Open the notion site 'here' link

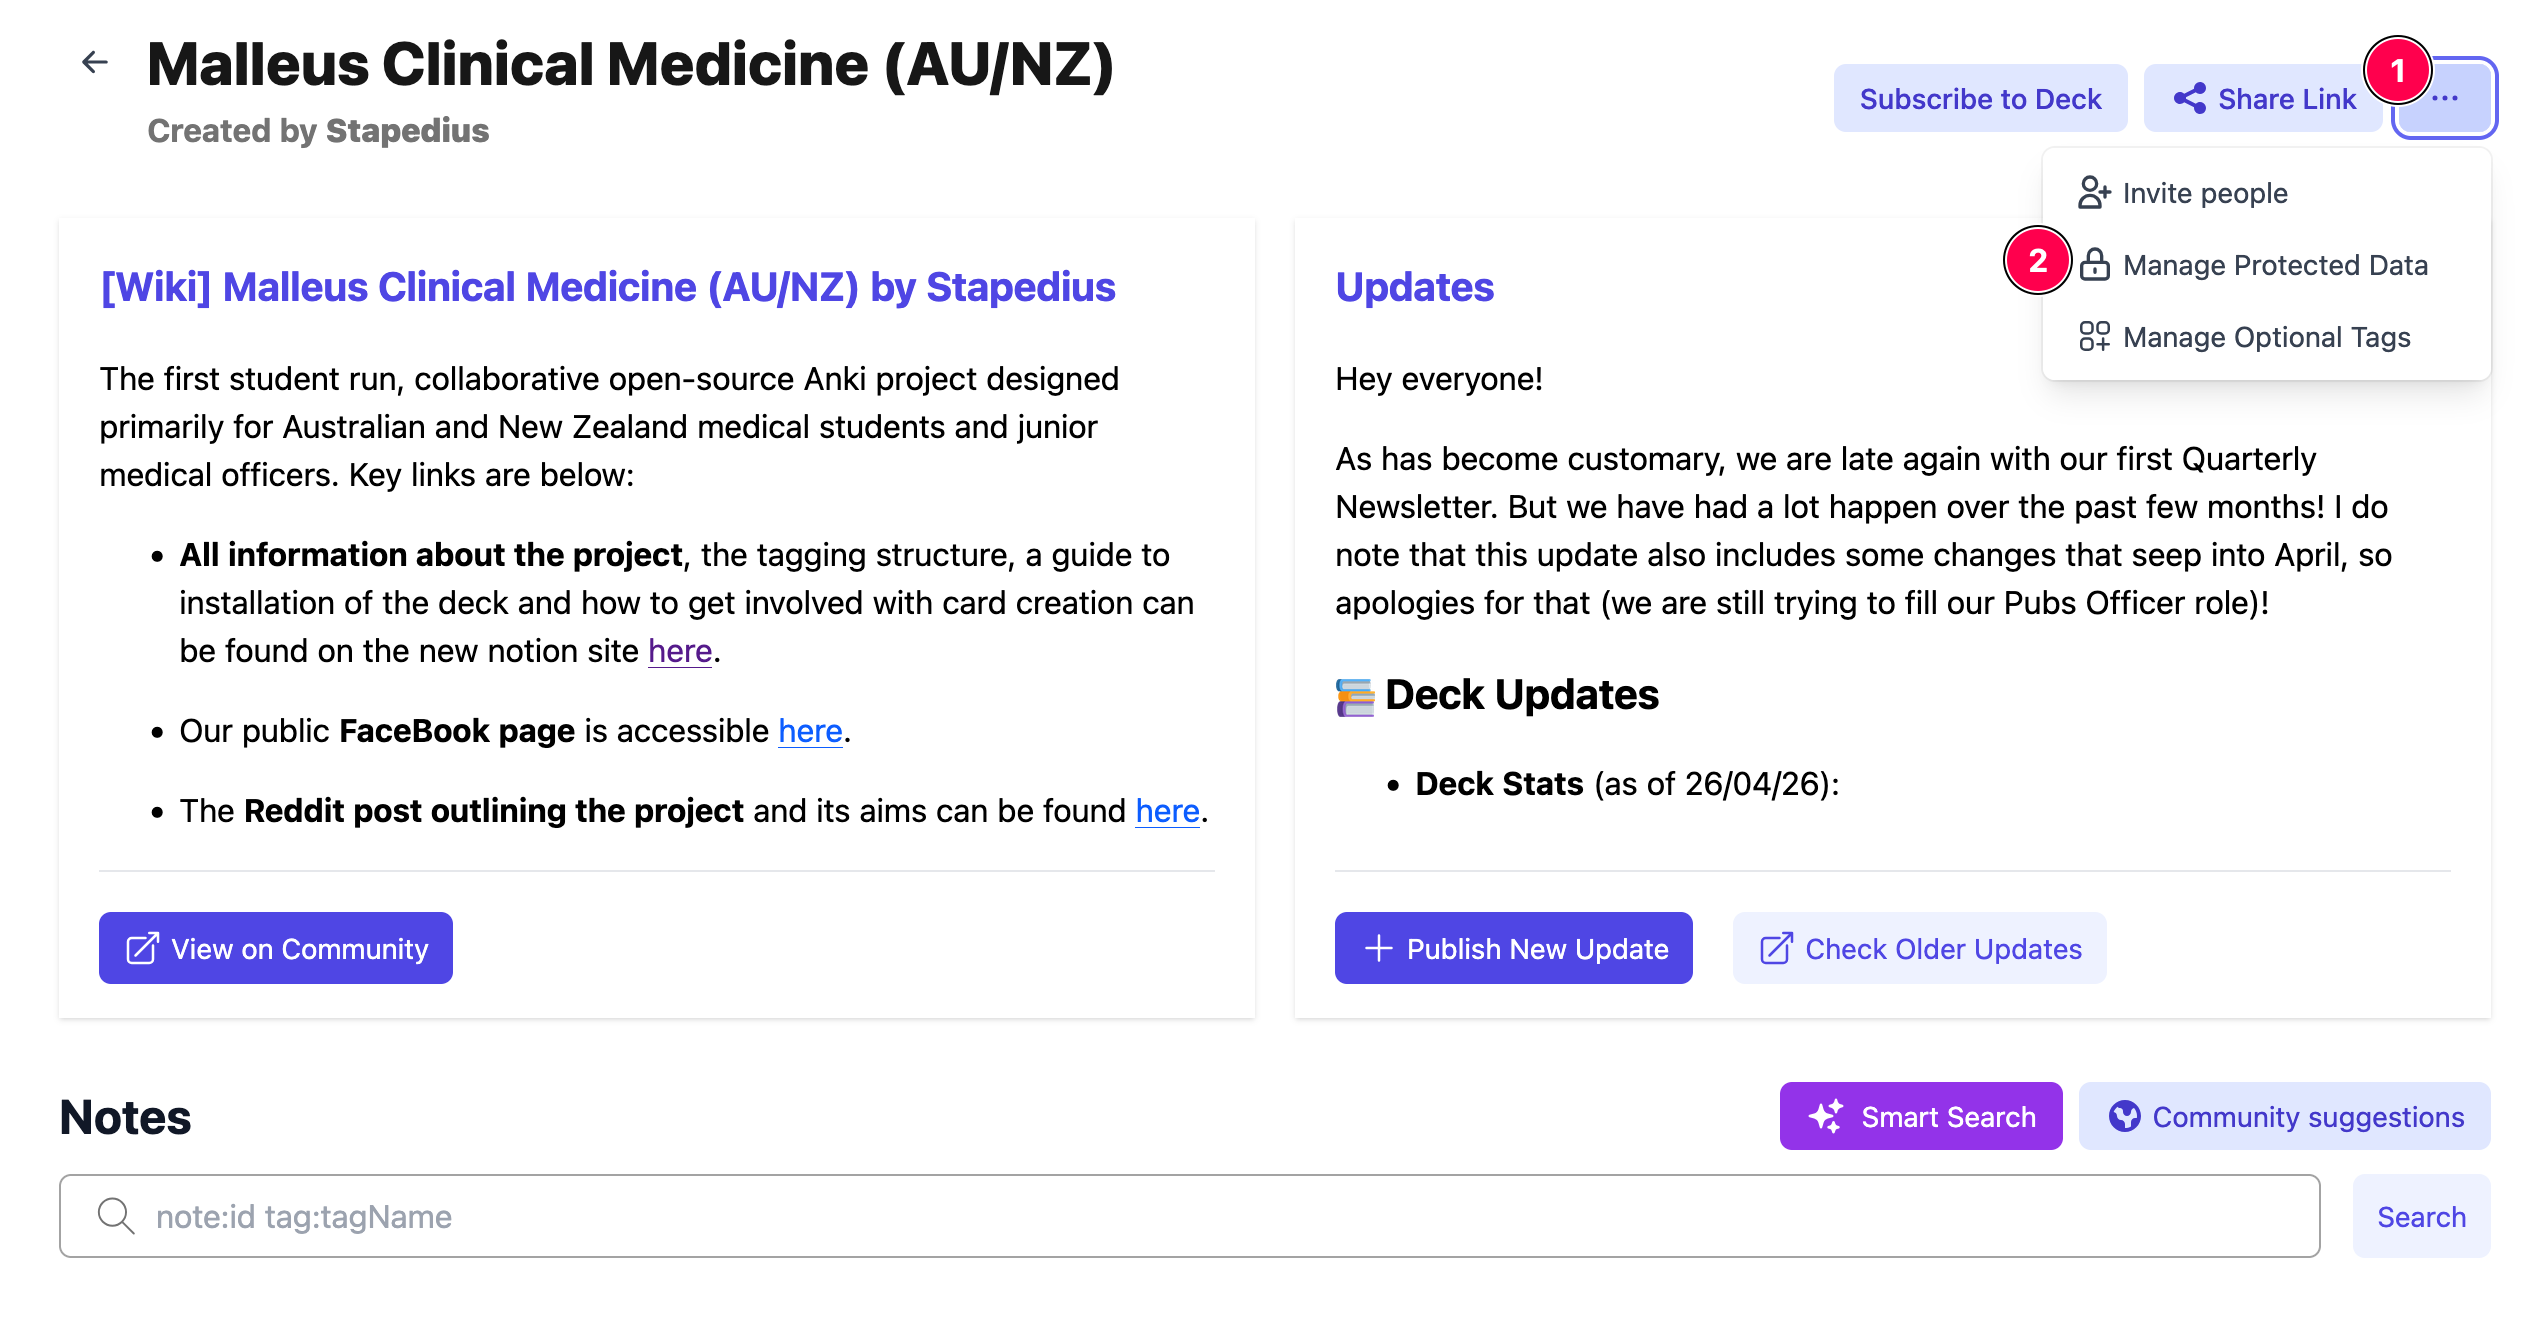[x=680, y=651]
